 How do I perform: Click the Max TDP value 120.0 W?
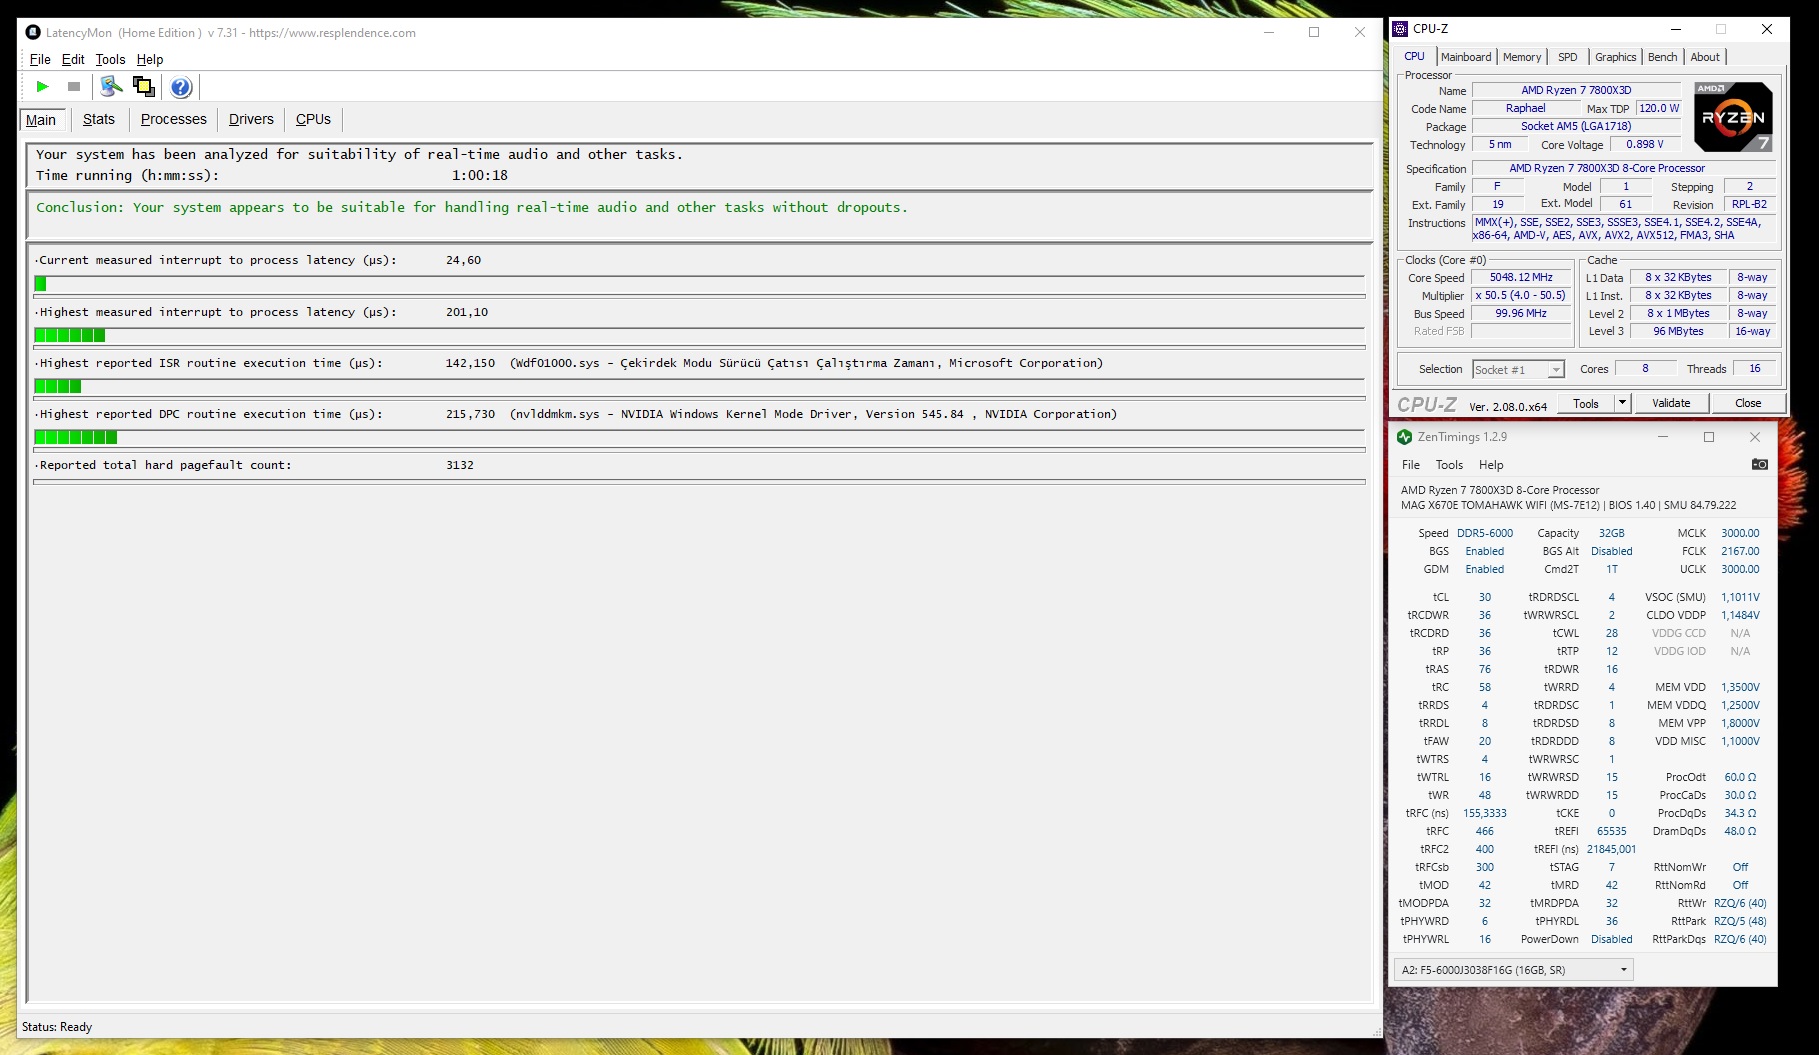tap(1659, 109)
